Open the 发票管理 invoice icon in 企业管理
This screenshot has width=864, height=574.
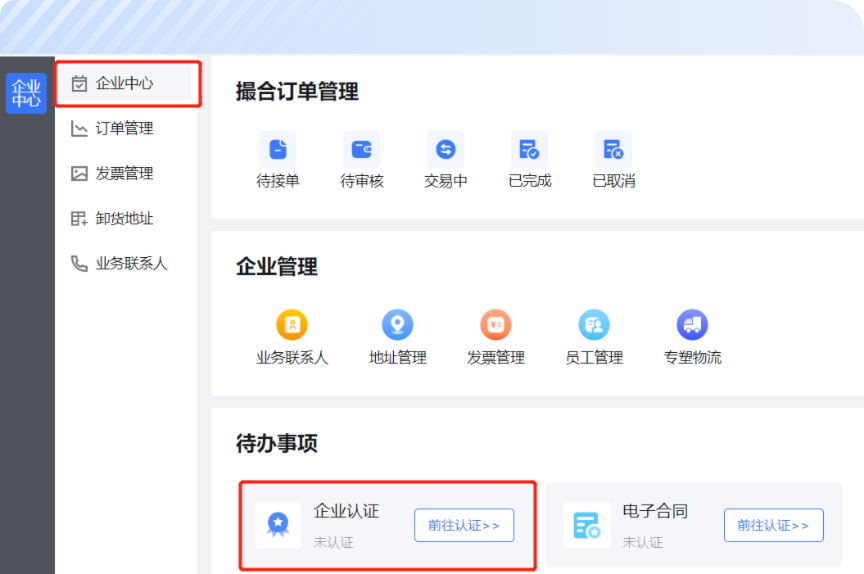(496, 324)
